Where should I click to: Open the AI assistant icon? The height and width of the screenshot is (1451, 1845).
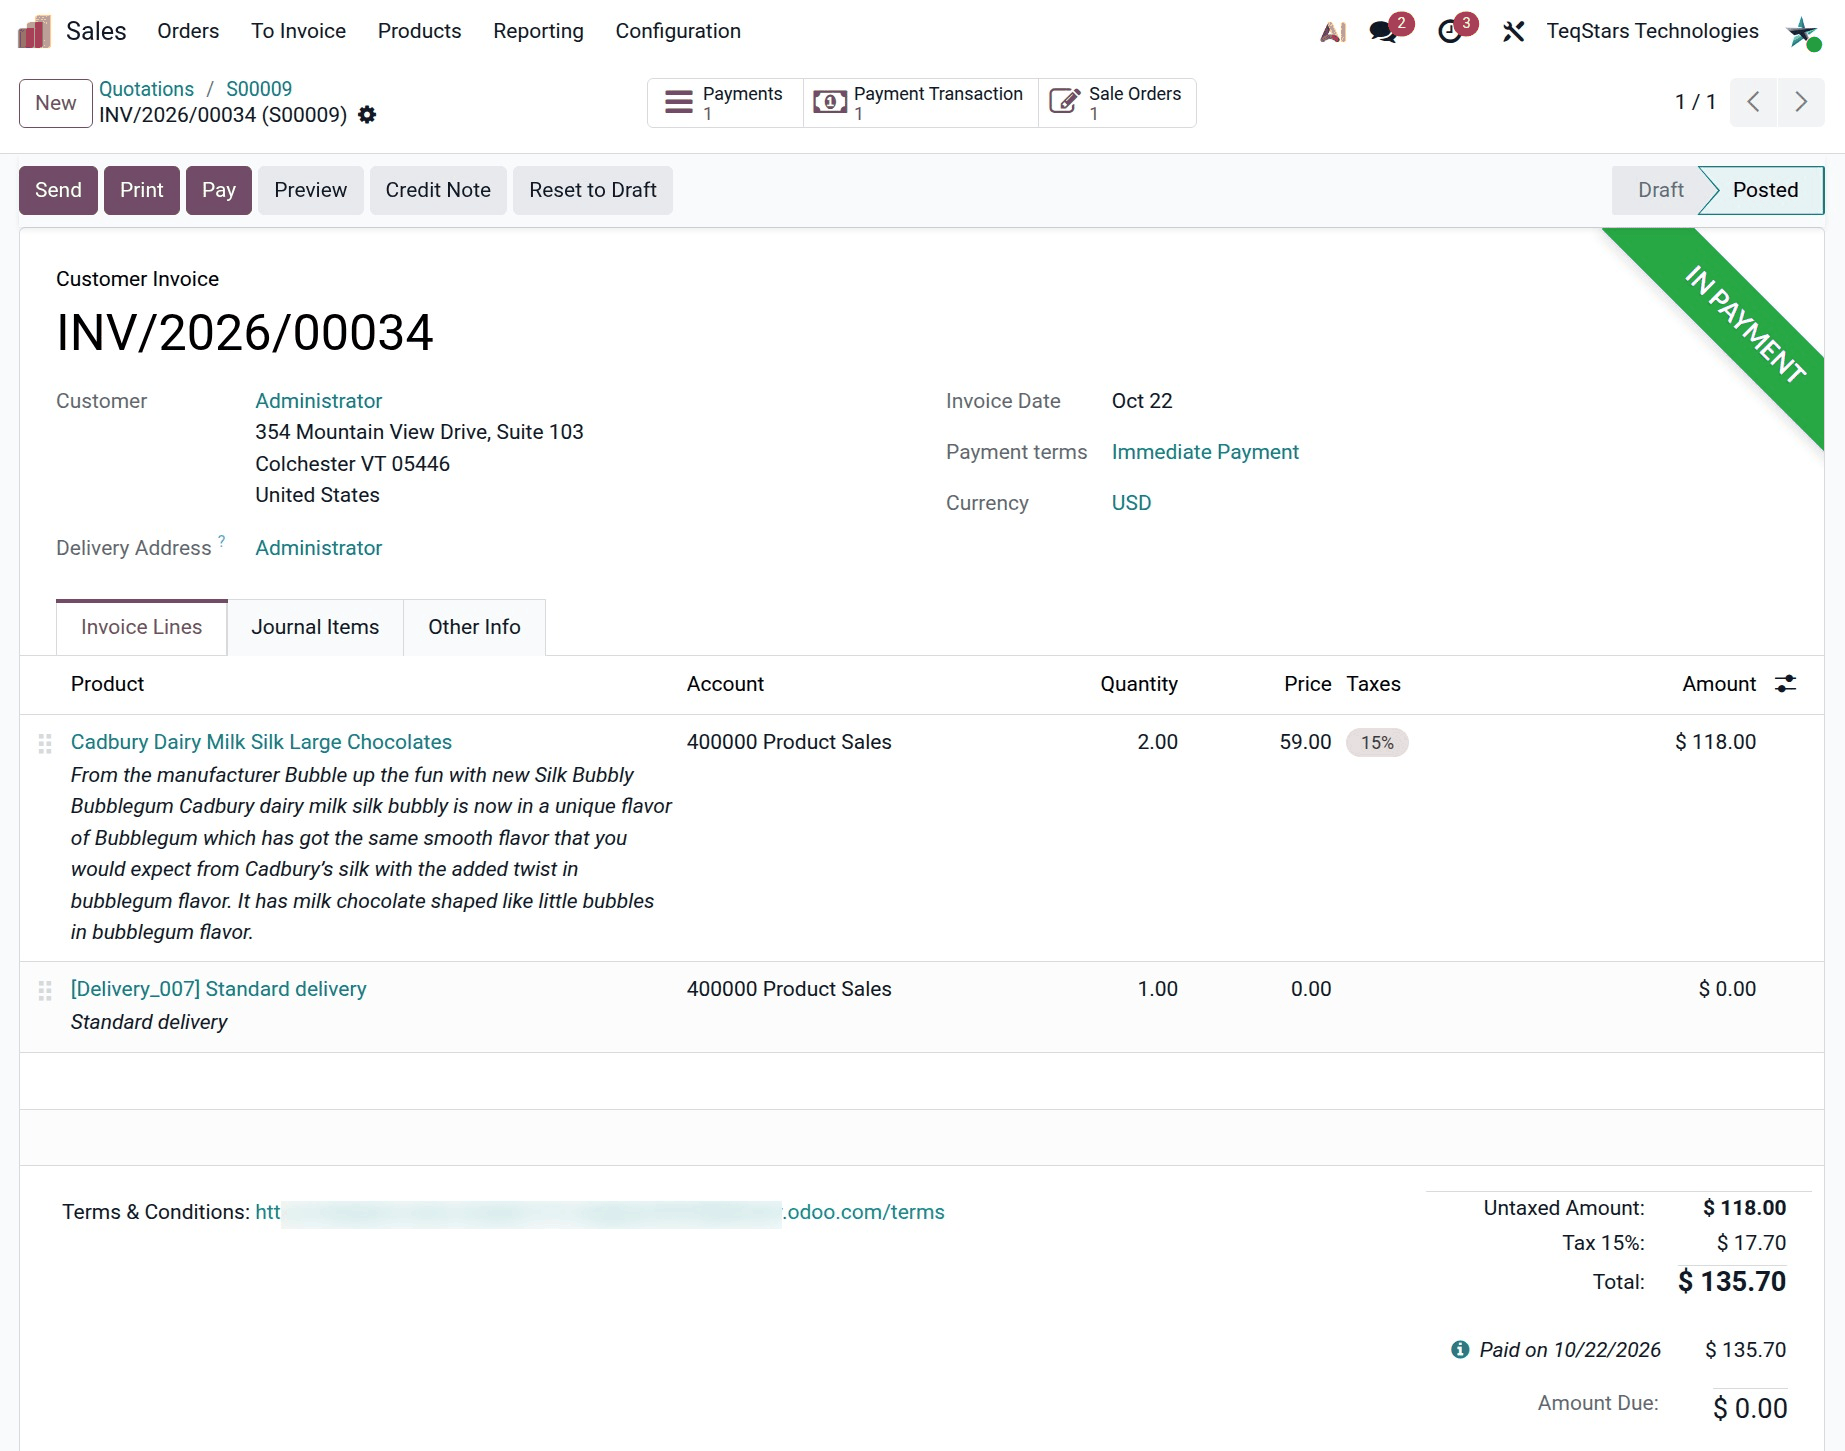(1333, 32)
